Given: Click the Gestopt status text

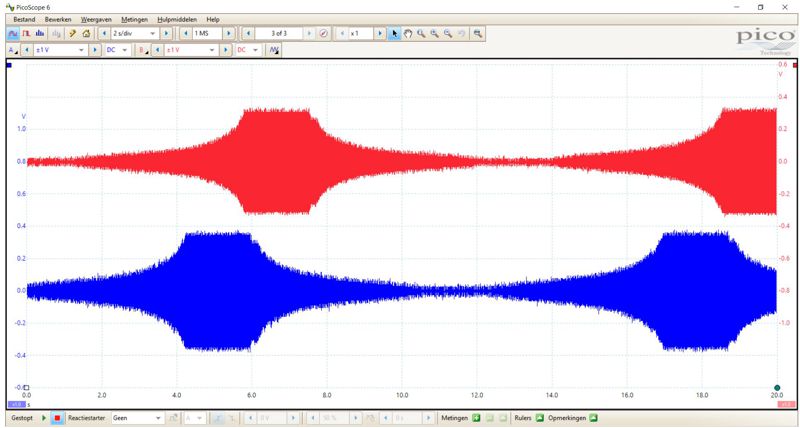Looking at the screenshot, I should click(21, 418).
